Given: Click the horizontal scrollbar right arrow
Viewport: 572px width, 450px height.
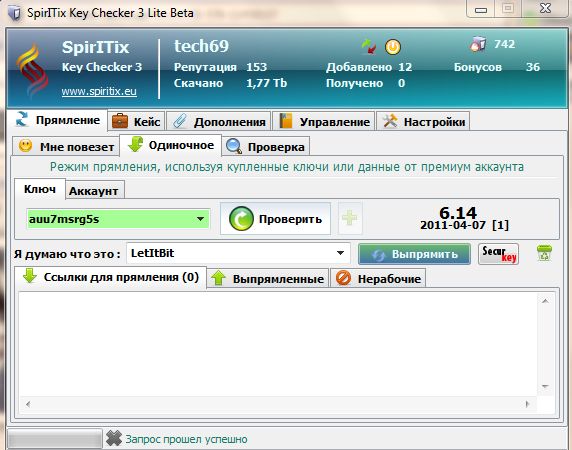Looking at the screenshot, I should (x=527, y=404).
